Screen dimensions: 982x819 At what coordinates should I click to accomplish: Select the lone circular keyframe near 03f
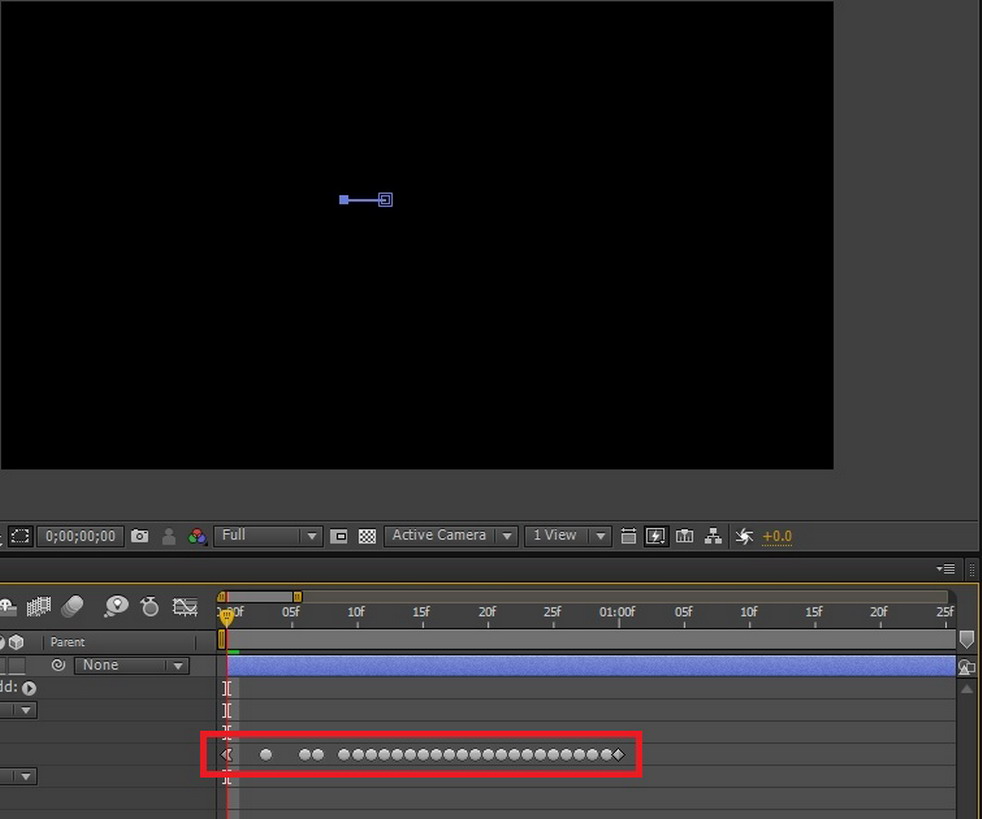(266, 755)
